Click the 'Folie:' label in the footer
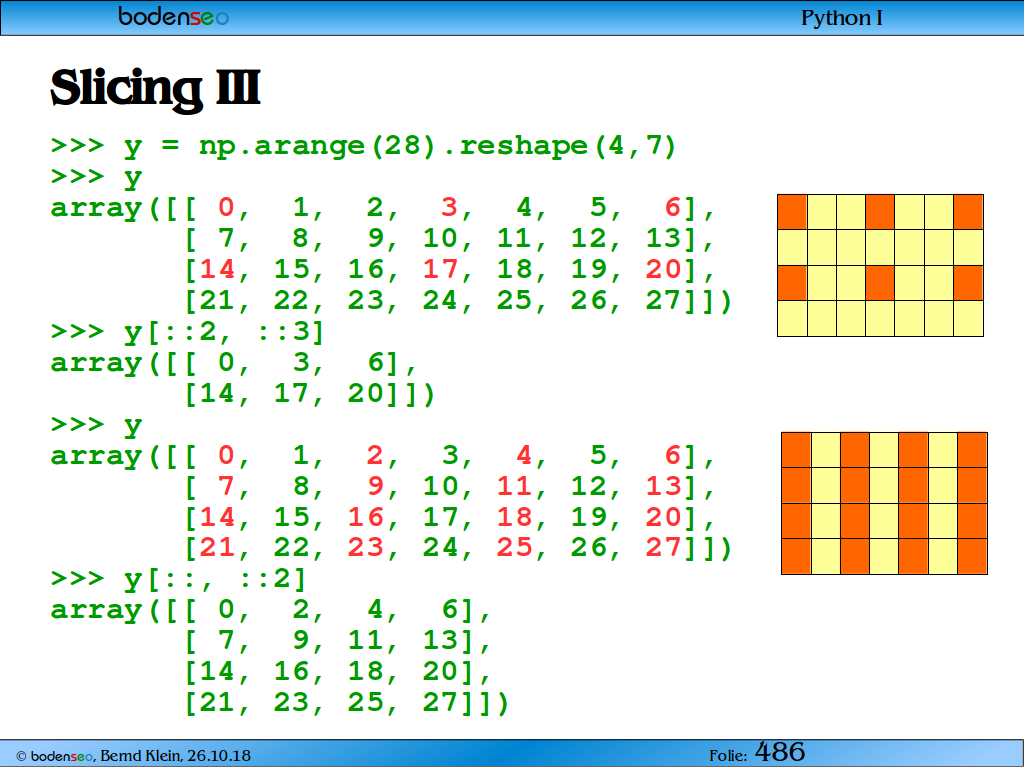The width and height of the screenshot is (1024, 768). pos(728,756)
